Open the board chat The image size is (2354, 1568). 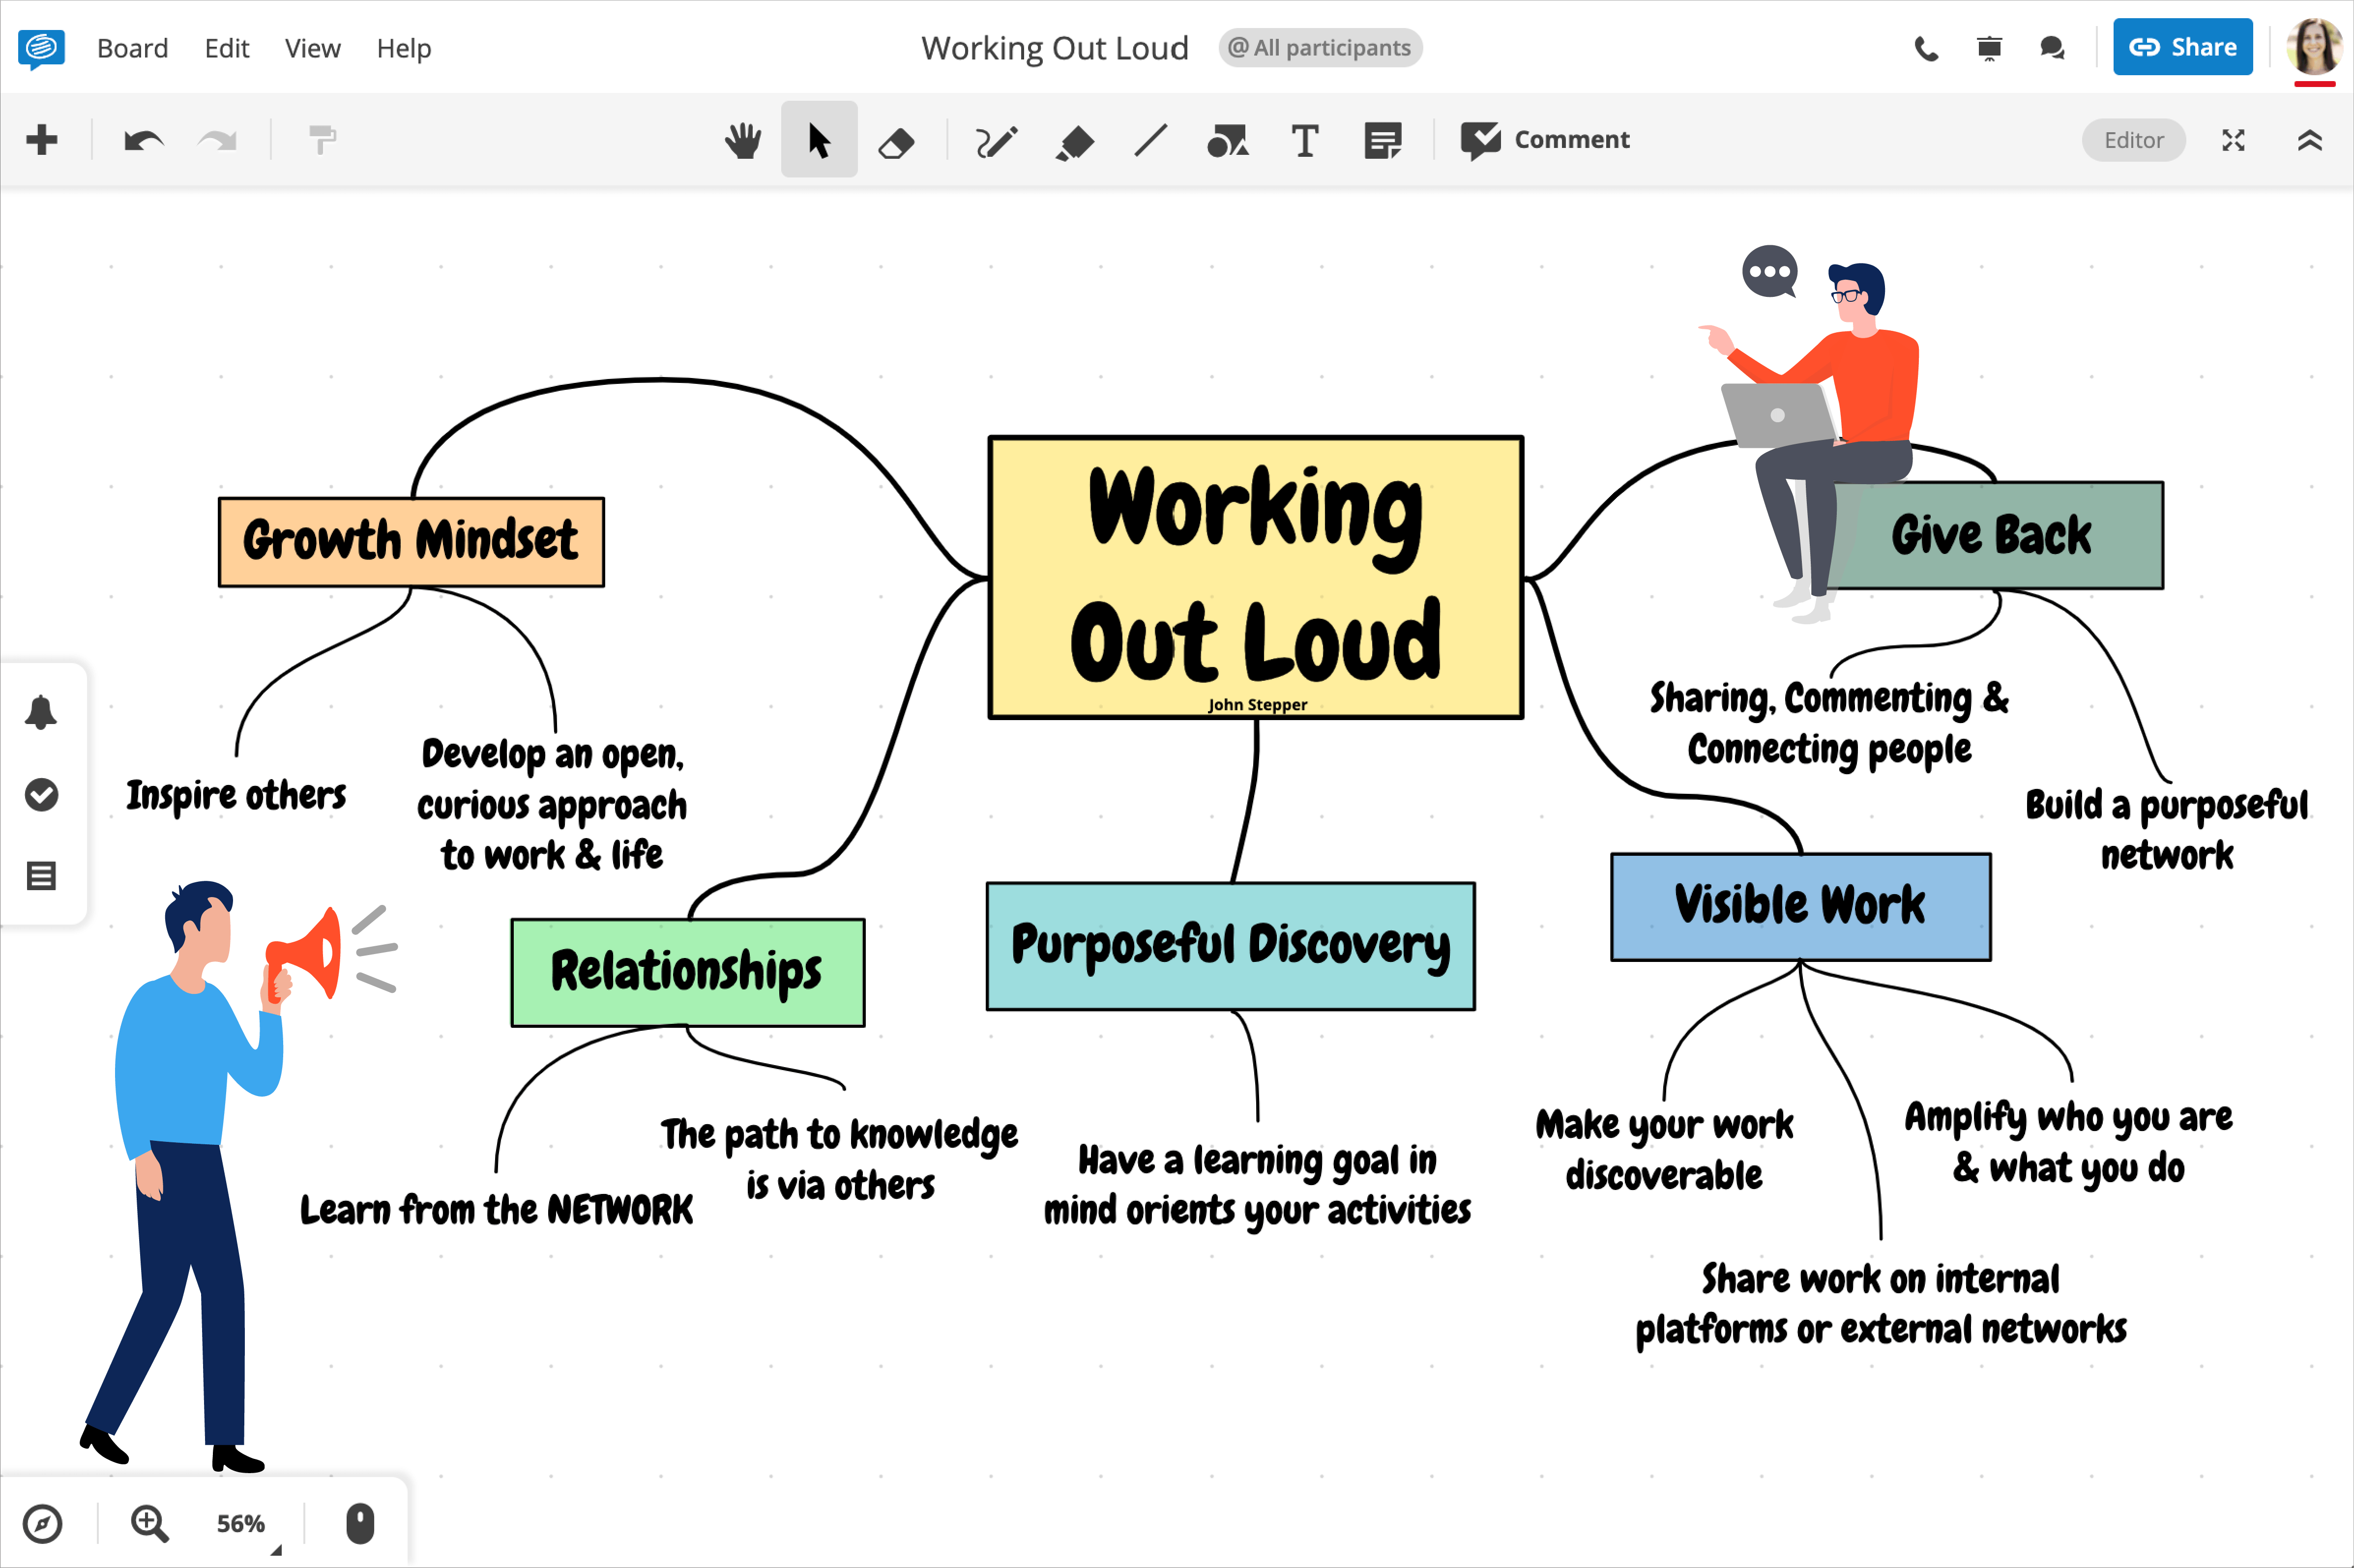tap(2052, 47)
